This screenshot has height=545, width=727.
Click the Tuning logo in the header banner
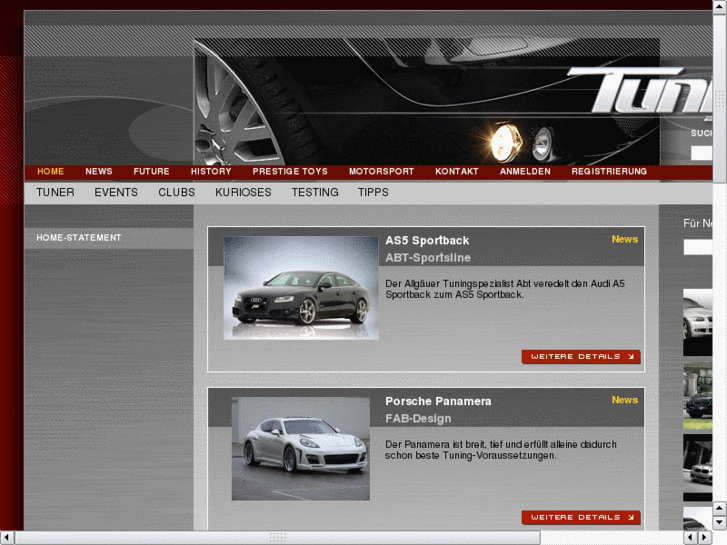coord(642,90)
